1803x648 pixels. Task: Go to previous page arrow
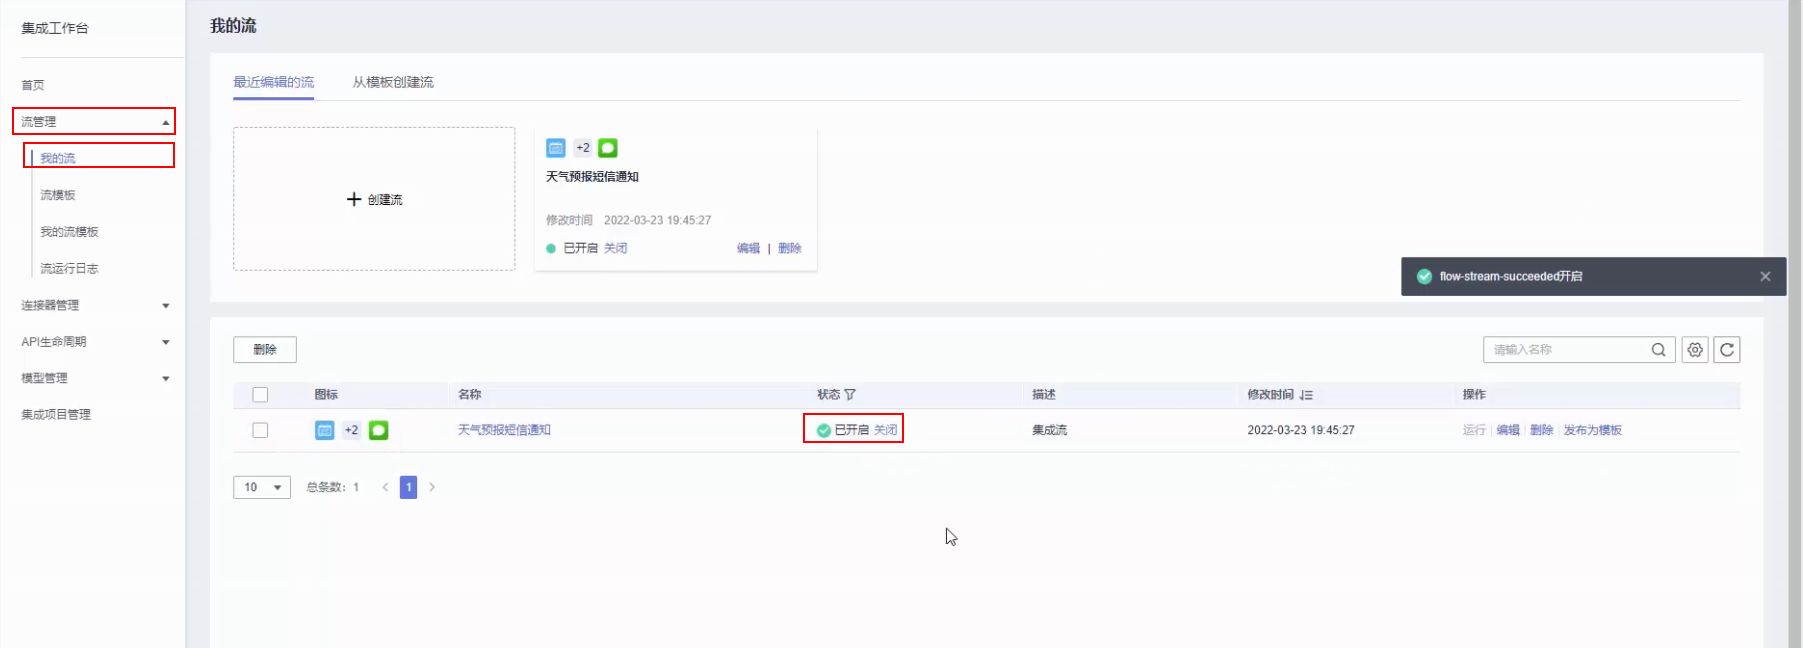385,487
